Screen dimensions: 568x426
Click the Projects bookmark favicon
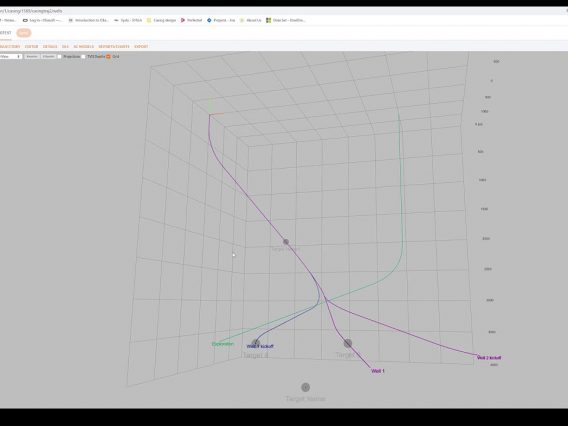pyautogui.click(x=209, y=20)
